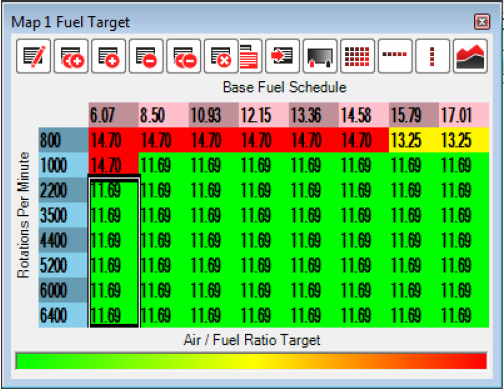
Task: Select the 12.15 column header
Action: click(x=264, y=115)
